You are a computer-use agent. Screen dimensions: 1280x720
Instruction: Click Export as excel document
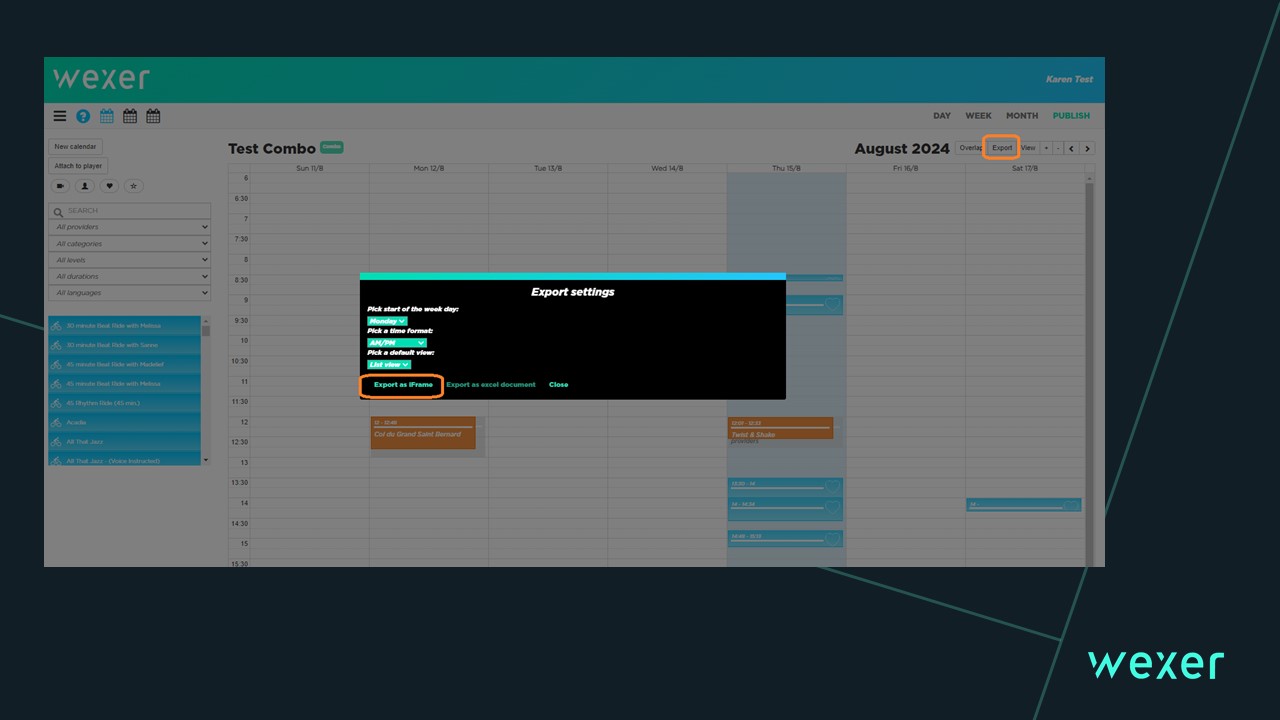point(490,385)
